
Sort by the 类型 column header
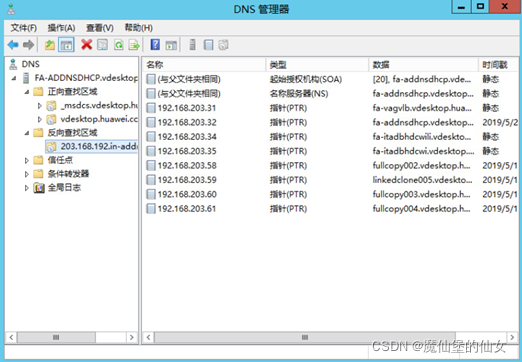317,65
